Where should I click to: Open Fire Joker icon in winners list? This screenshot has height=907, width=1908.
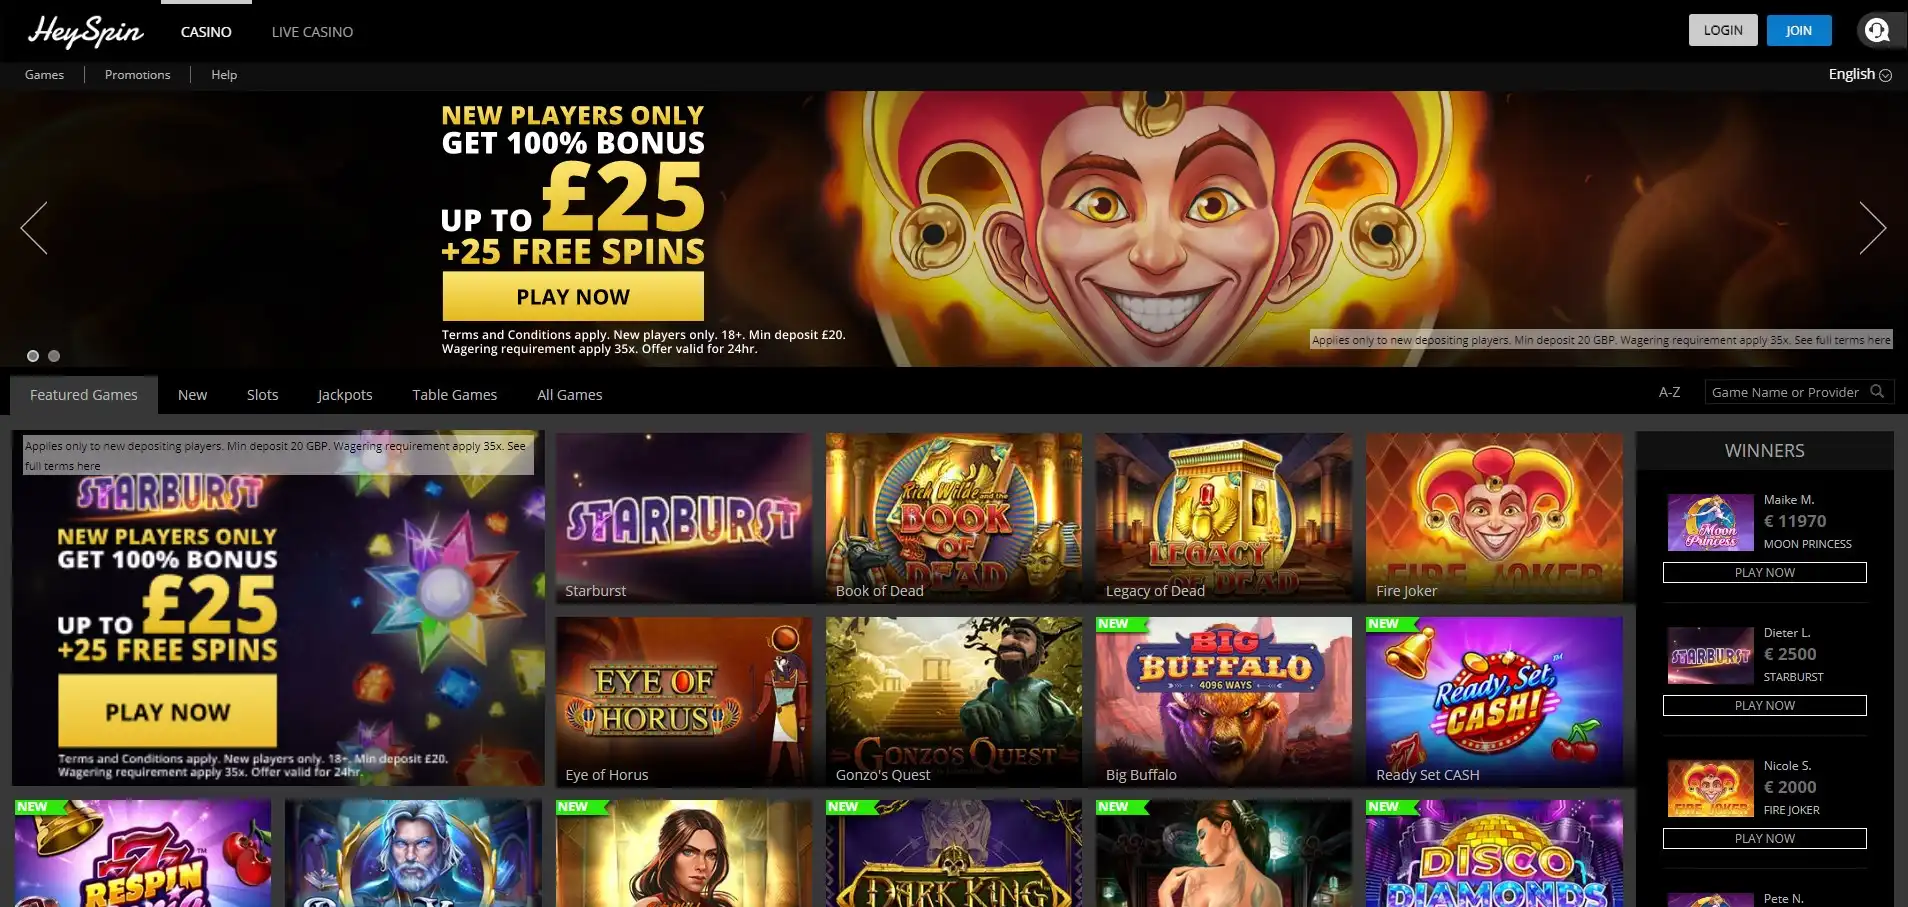pos(1710,788)
